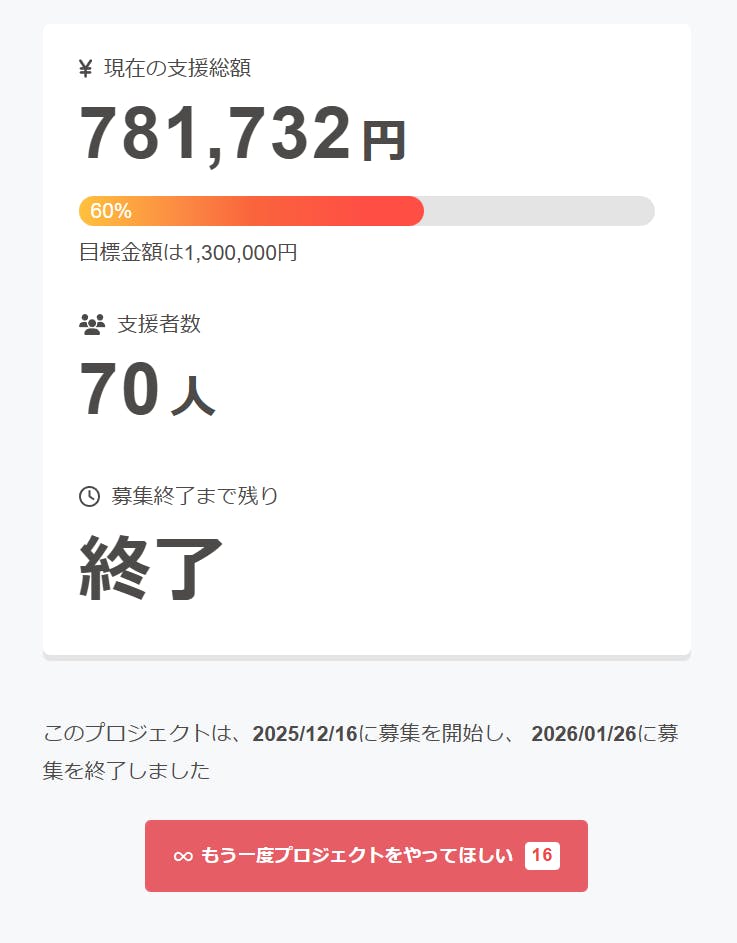Click the 16 count badge on the button
This screenshot has width=737, height=943.
coord(542,856)
